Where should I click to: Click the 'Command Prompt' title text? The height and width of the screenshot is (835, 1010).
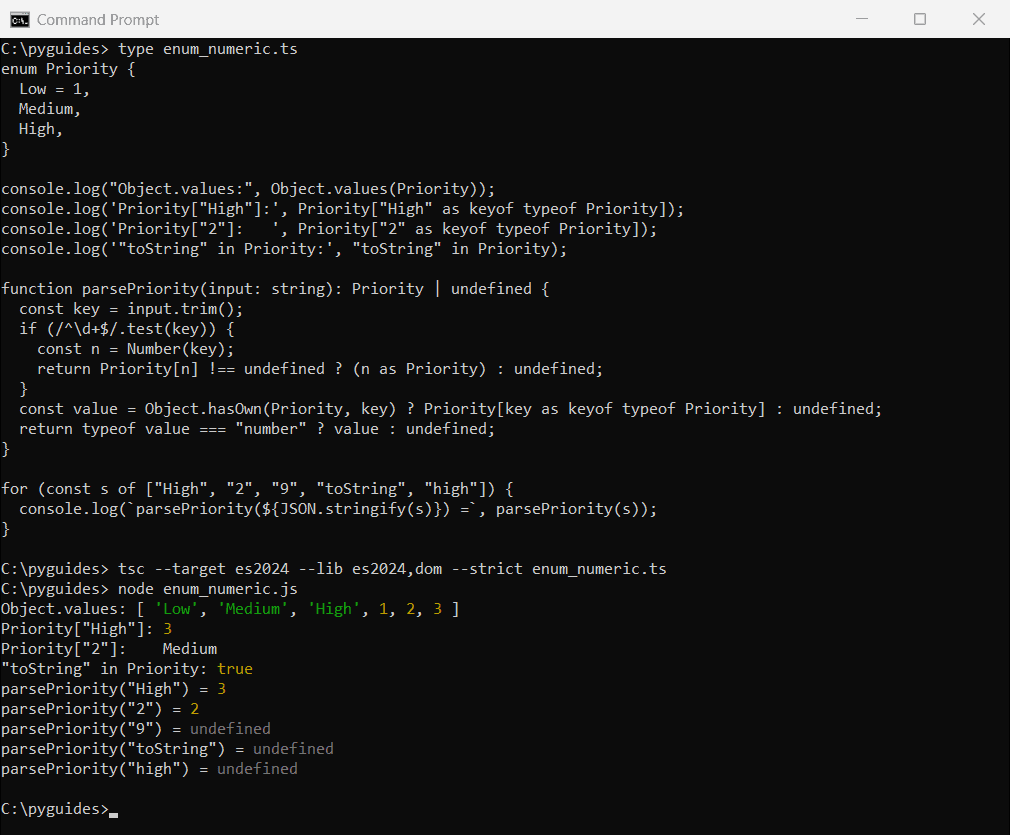[x=98, y=20]
